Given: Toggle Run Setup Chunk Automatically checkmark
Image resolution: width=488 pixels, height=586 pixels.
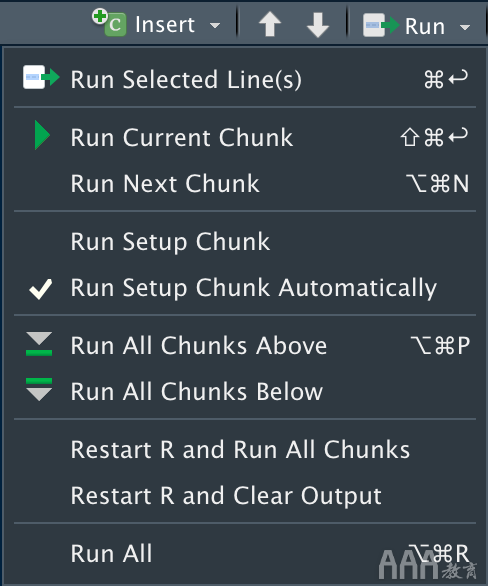Looking at the screenshot, I should [40, 289].
